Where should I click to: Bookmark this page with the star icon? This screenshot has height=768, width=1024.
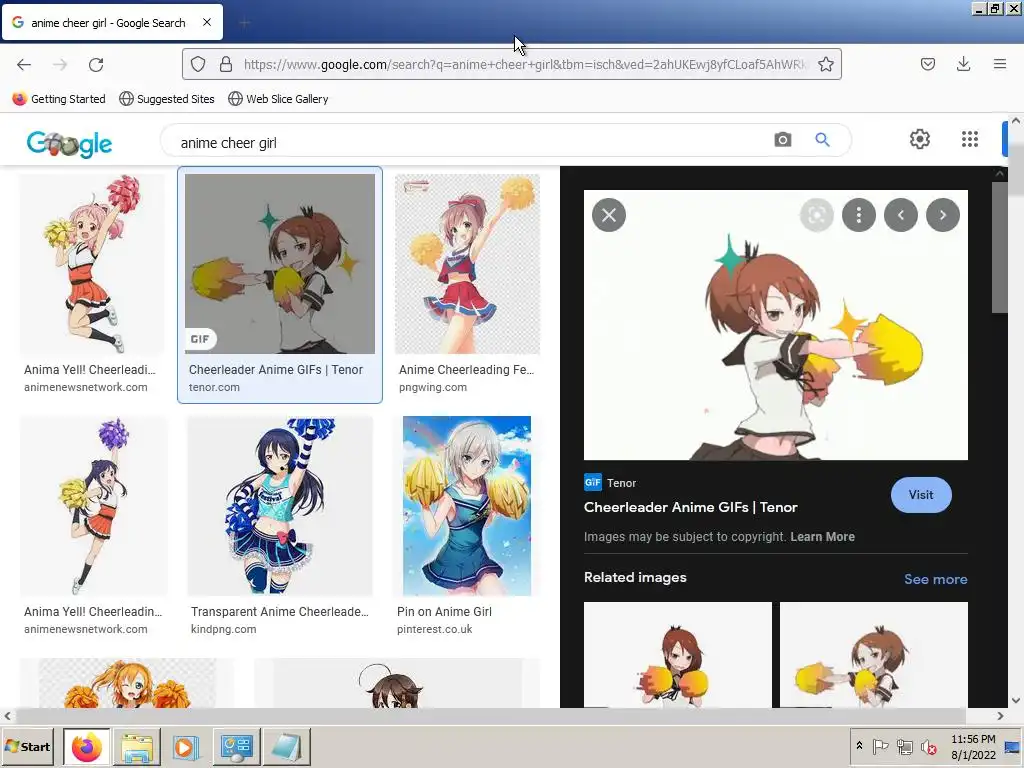pyautogui.click(x=825, y=64)
